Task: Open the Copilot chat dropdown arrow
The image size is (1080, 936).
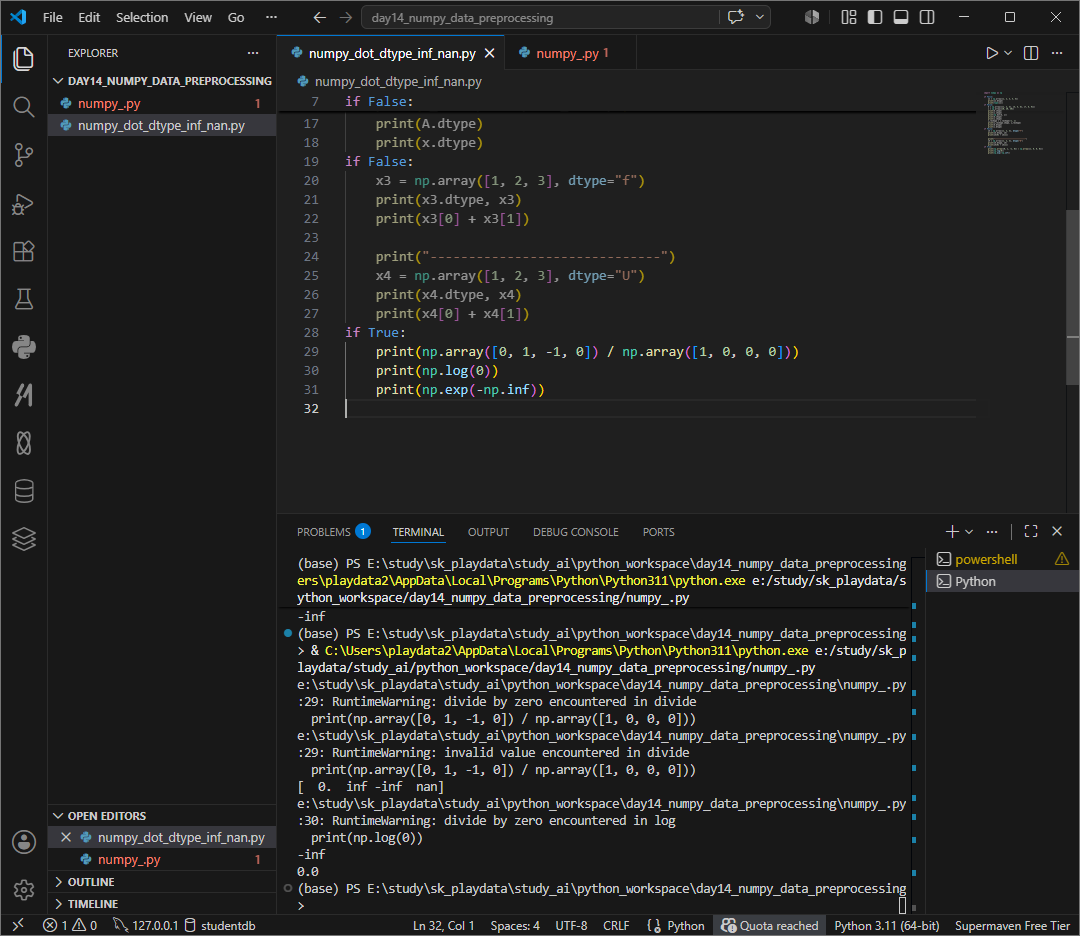Action: pos(760,17)
